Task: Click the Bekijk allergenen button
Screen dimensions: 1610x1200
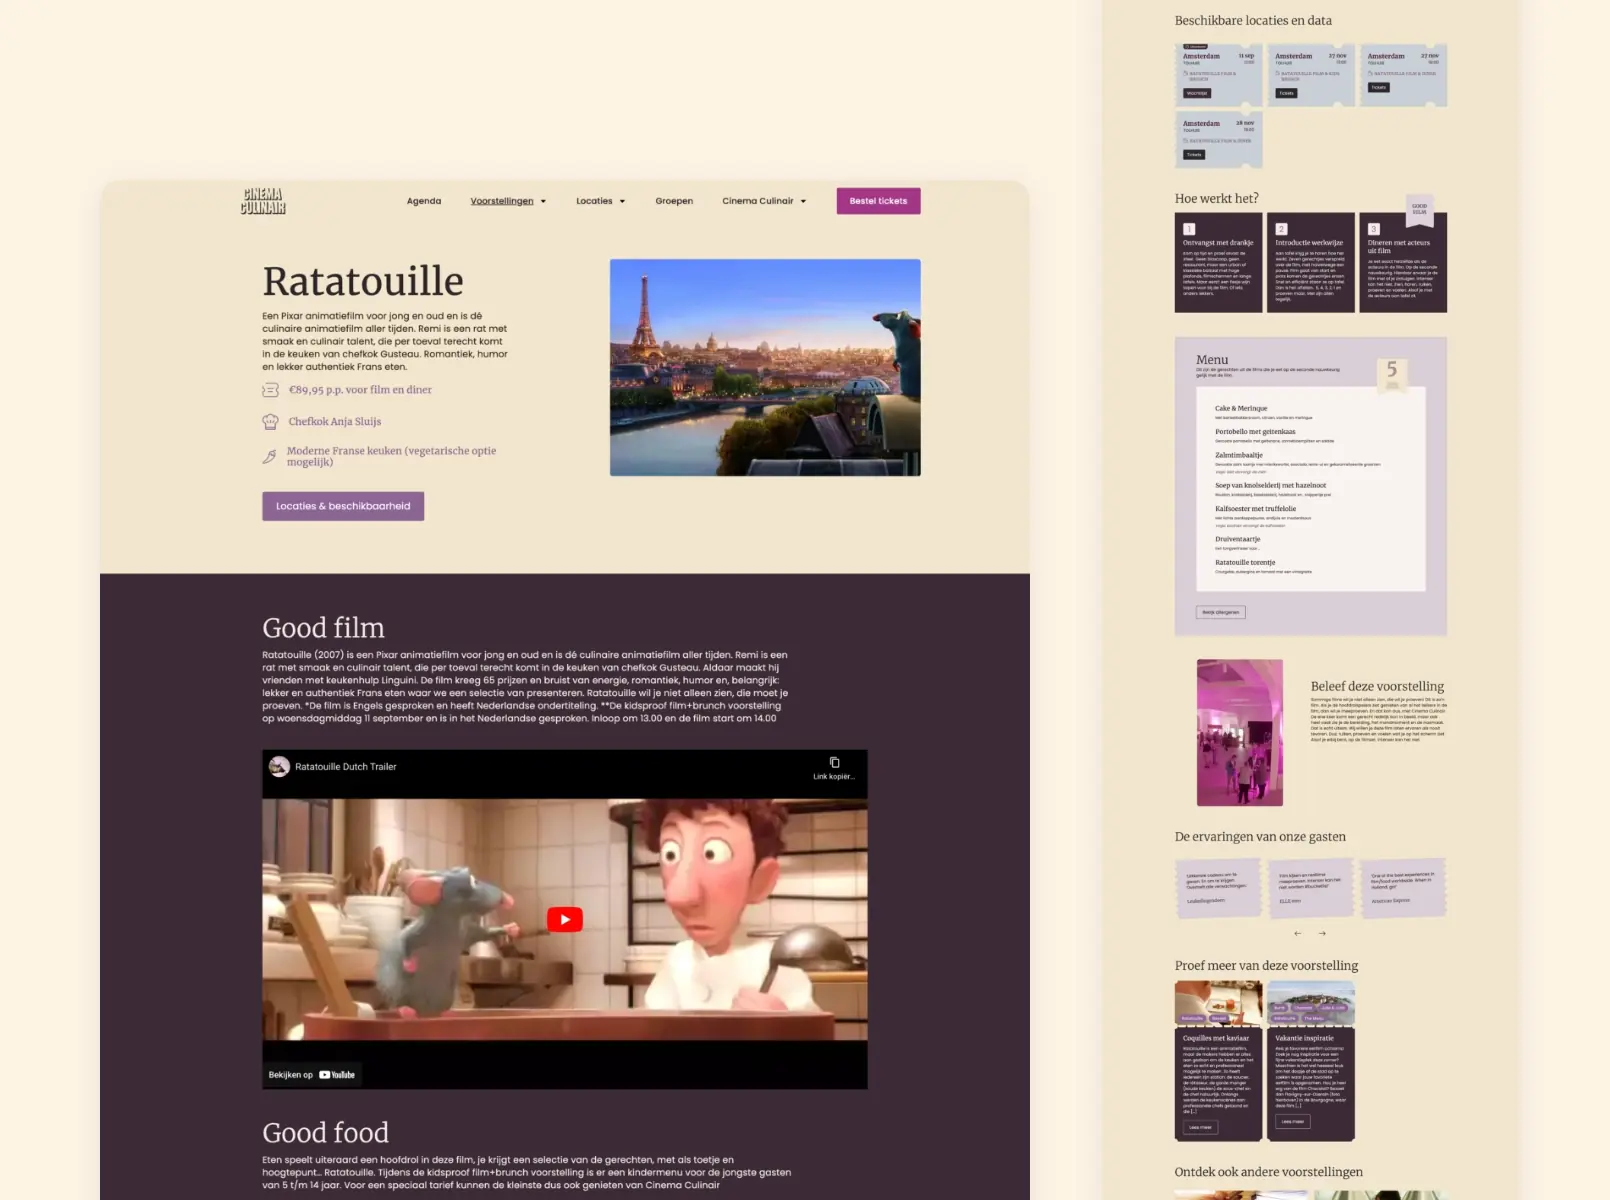Action: click(1220, 612)
